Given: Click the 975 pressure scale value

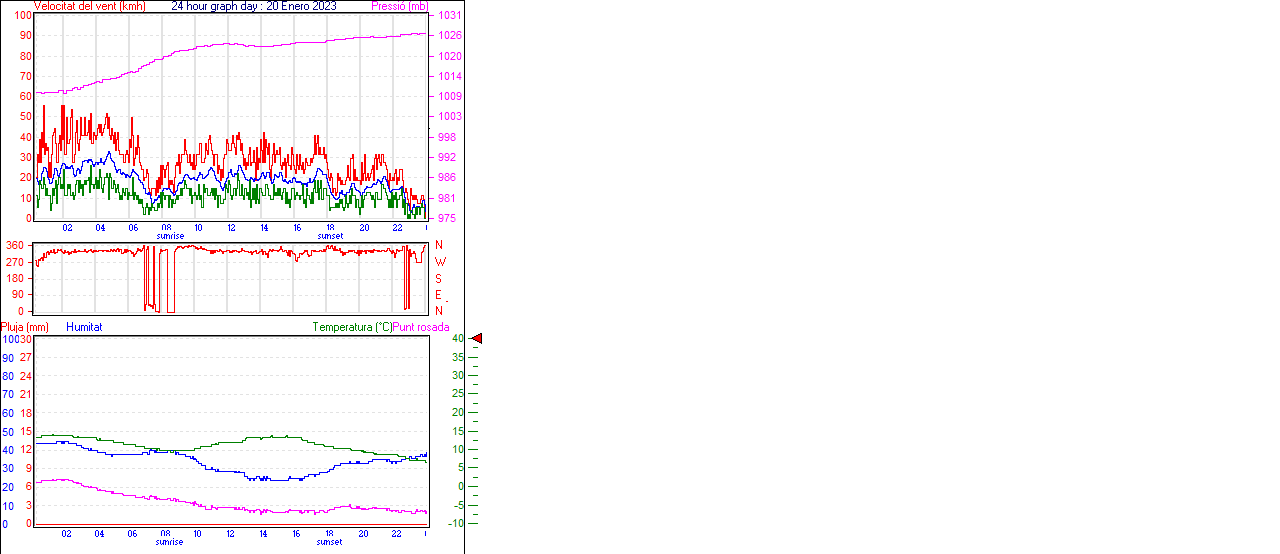Looking at the screenshot, I should [448, 218].
